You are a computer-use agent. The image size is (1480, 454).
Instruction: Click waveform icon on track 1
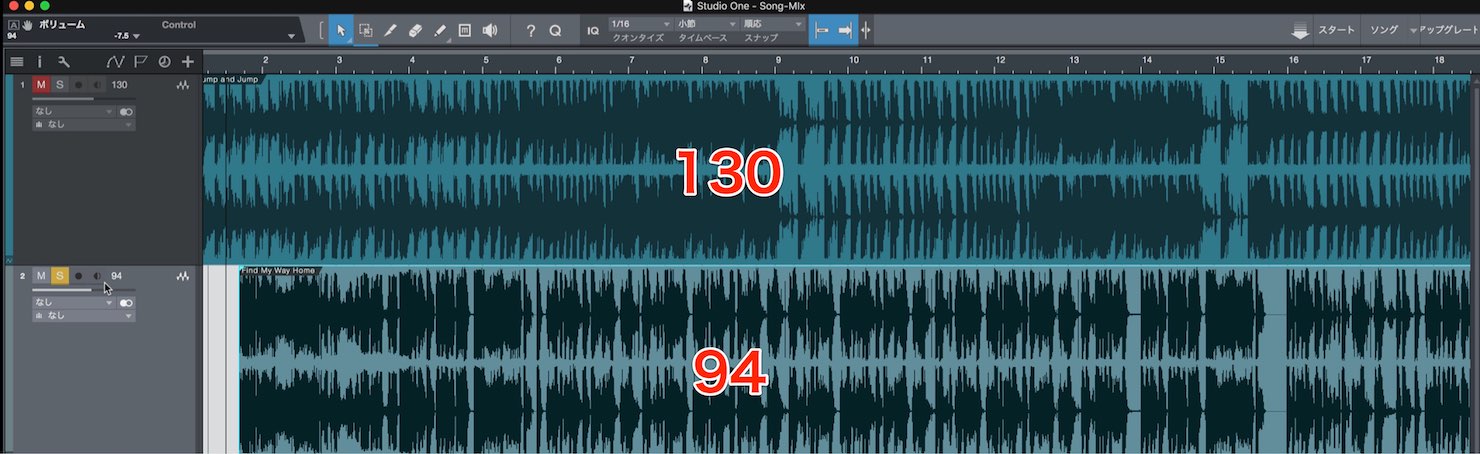(x=183, y=86)
